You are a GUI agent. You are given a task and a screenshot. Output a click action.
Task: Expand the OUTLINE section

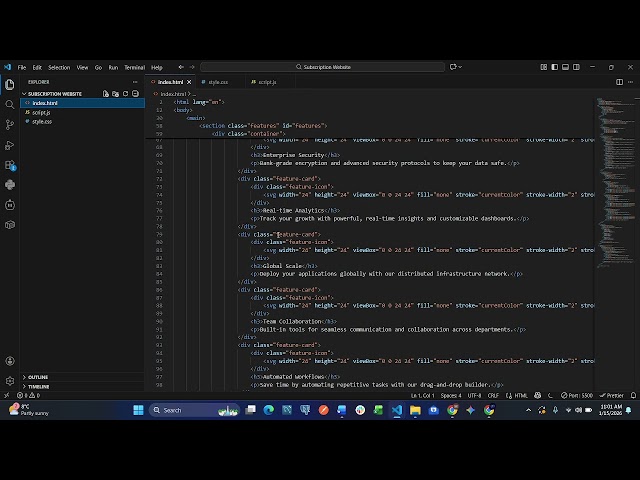38,377
